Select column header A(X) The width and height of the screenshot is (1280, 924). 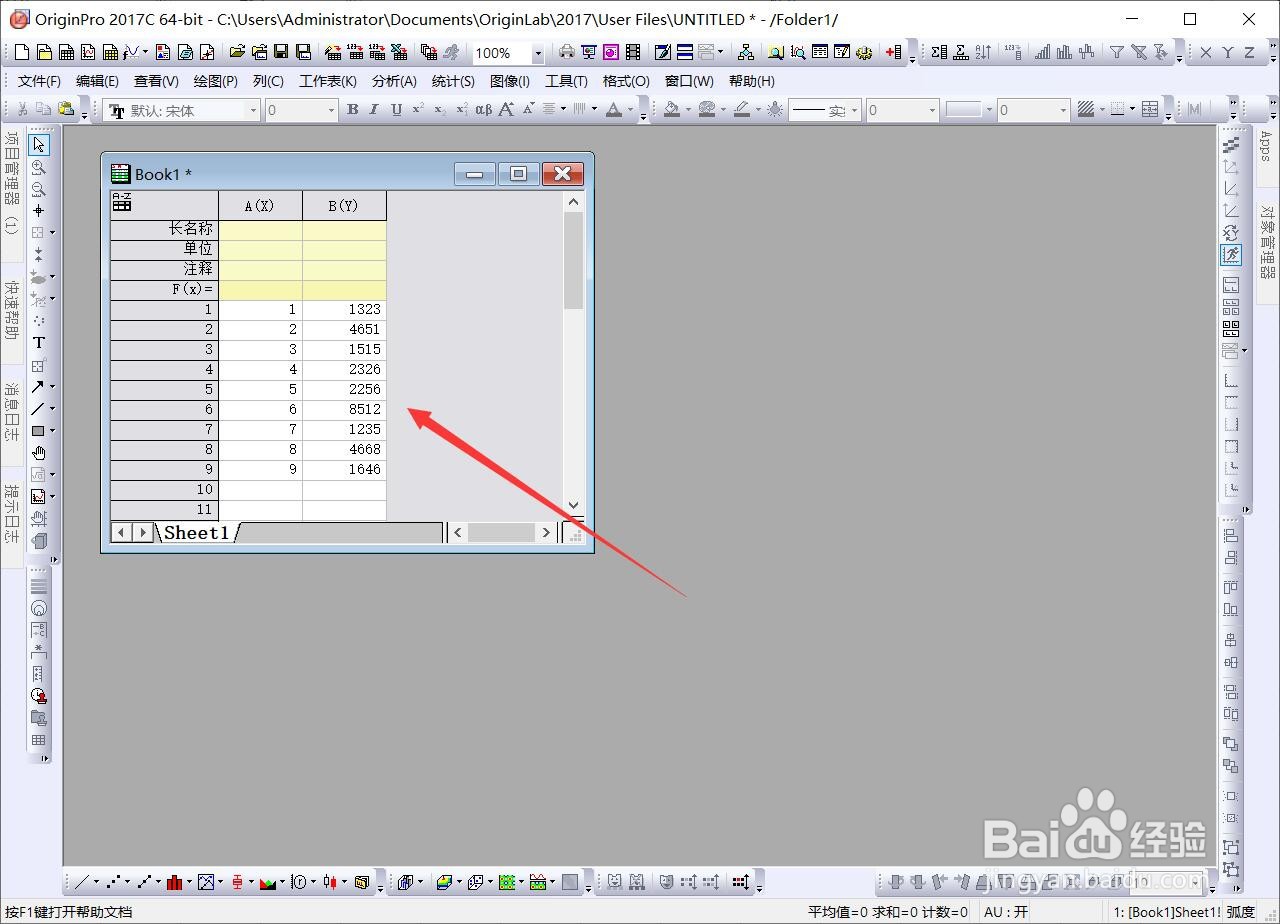(260, 205)
